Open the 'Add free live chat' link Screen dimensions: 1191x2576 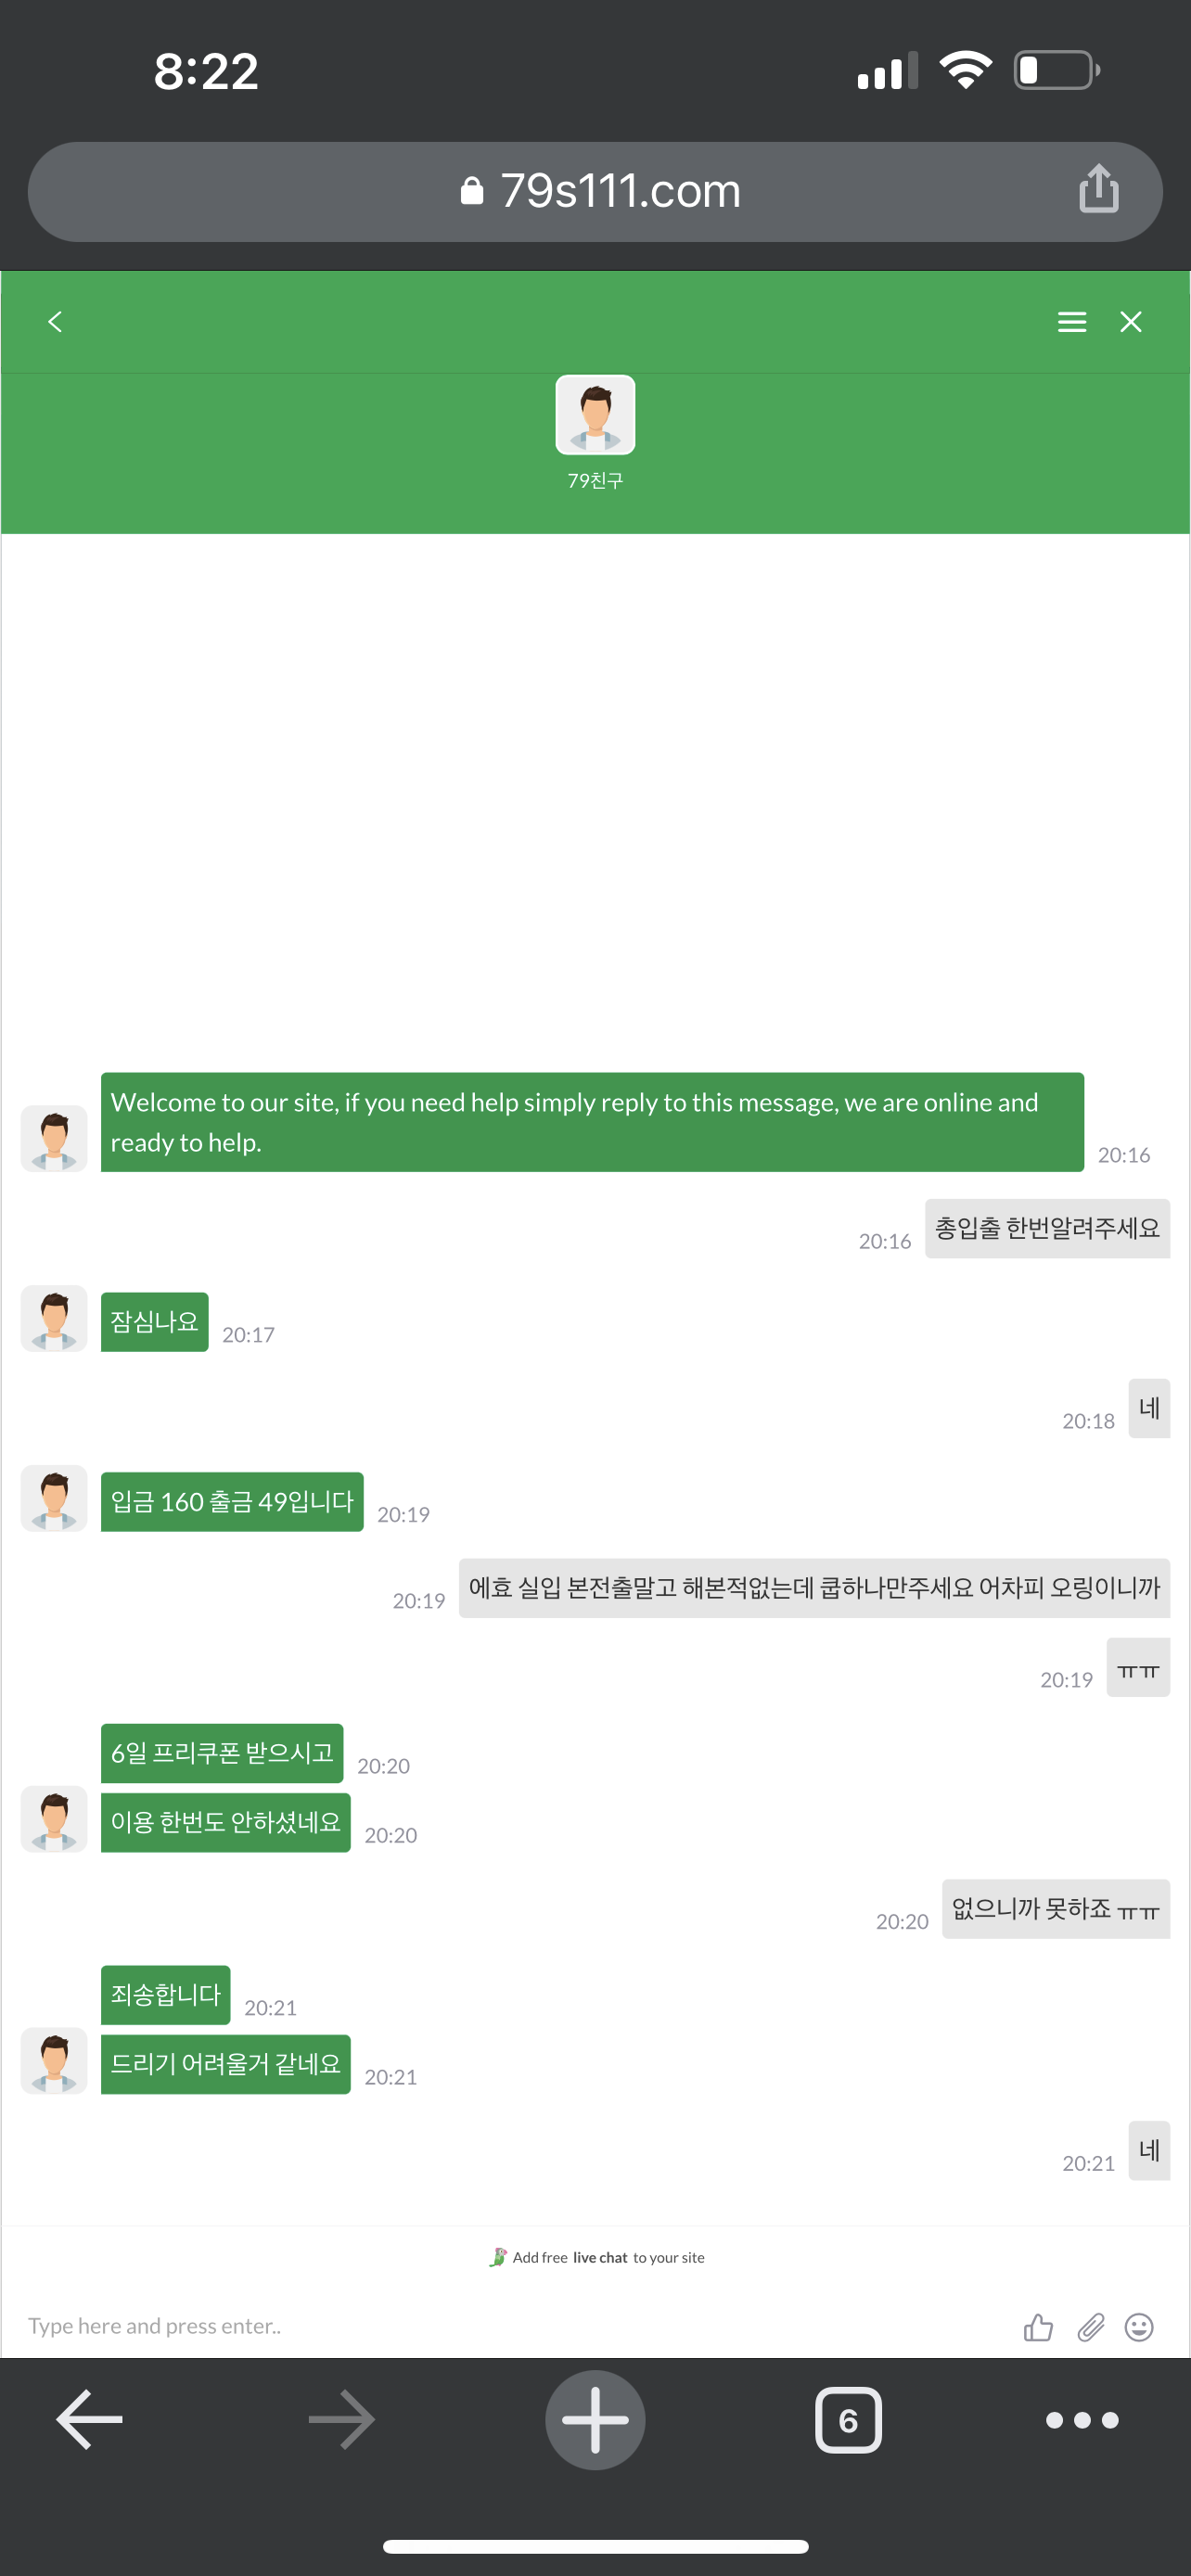[597, 2257]
